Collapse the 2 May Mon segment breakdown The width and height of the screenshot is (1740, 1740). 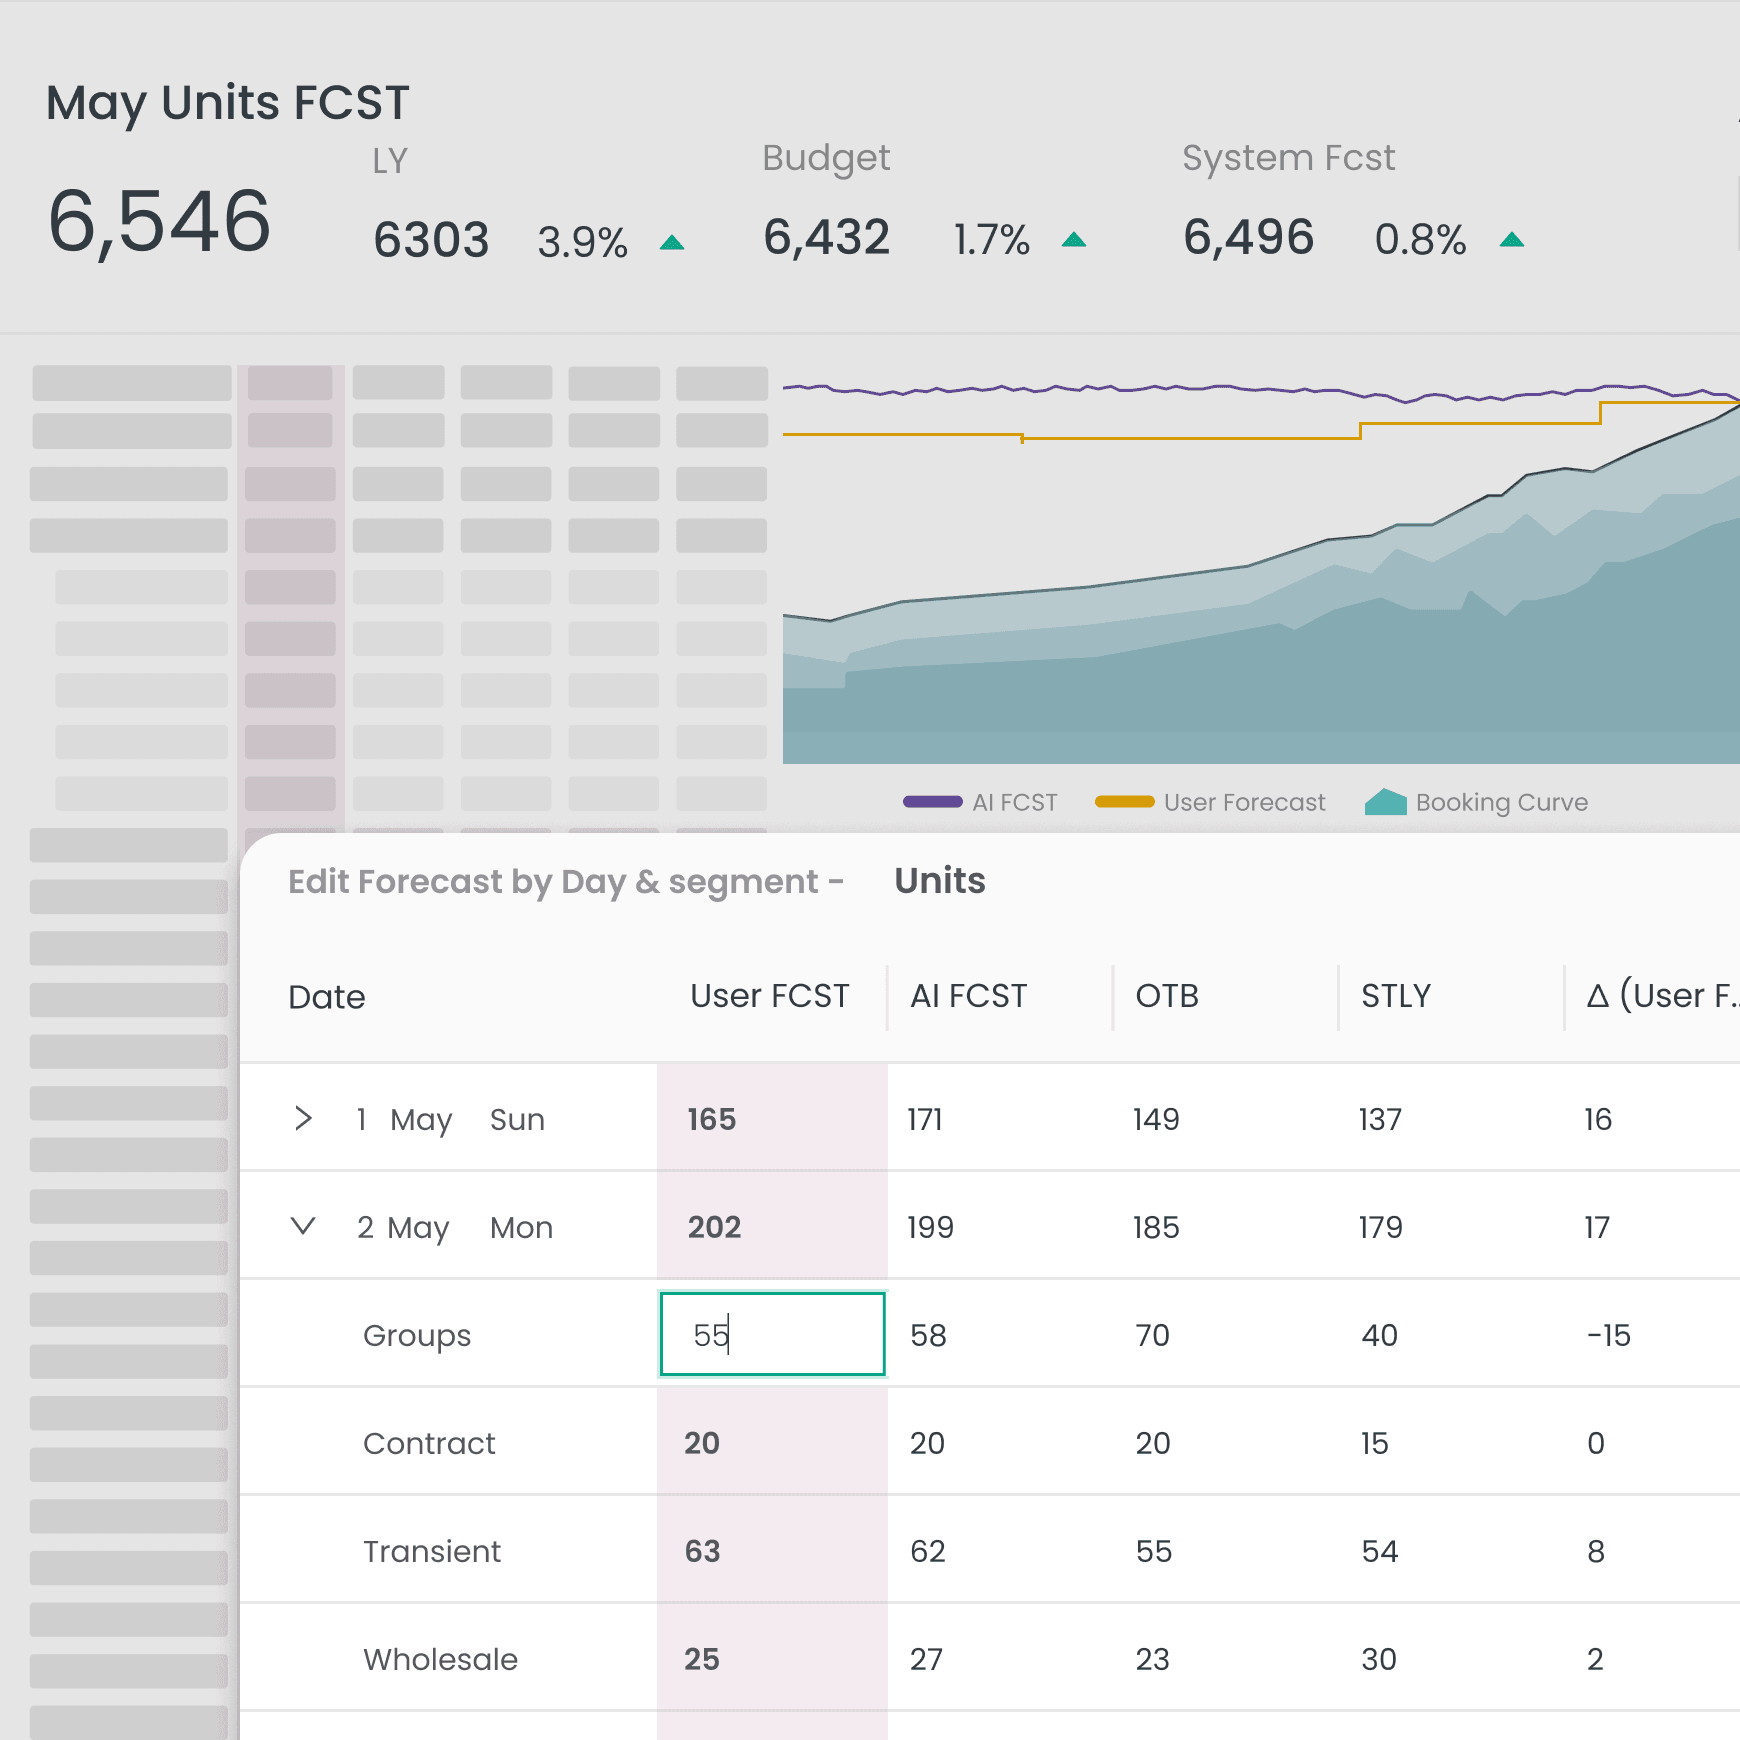pyautogui.click(x=303, y=1227)
